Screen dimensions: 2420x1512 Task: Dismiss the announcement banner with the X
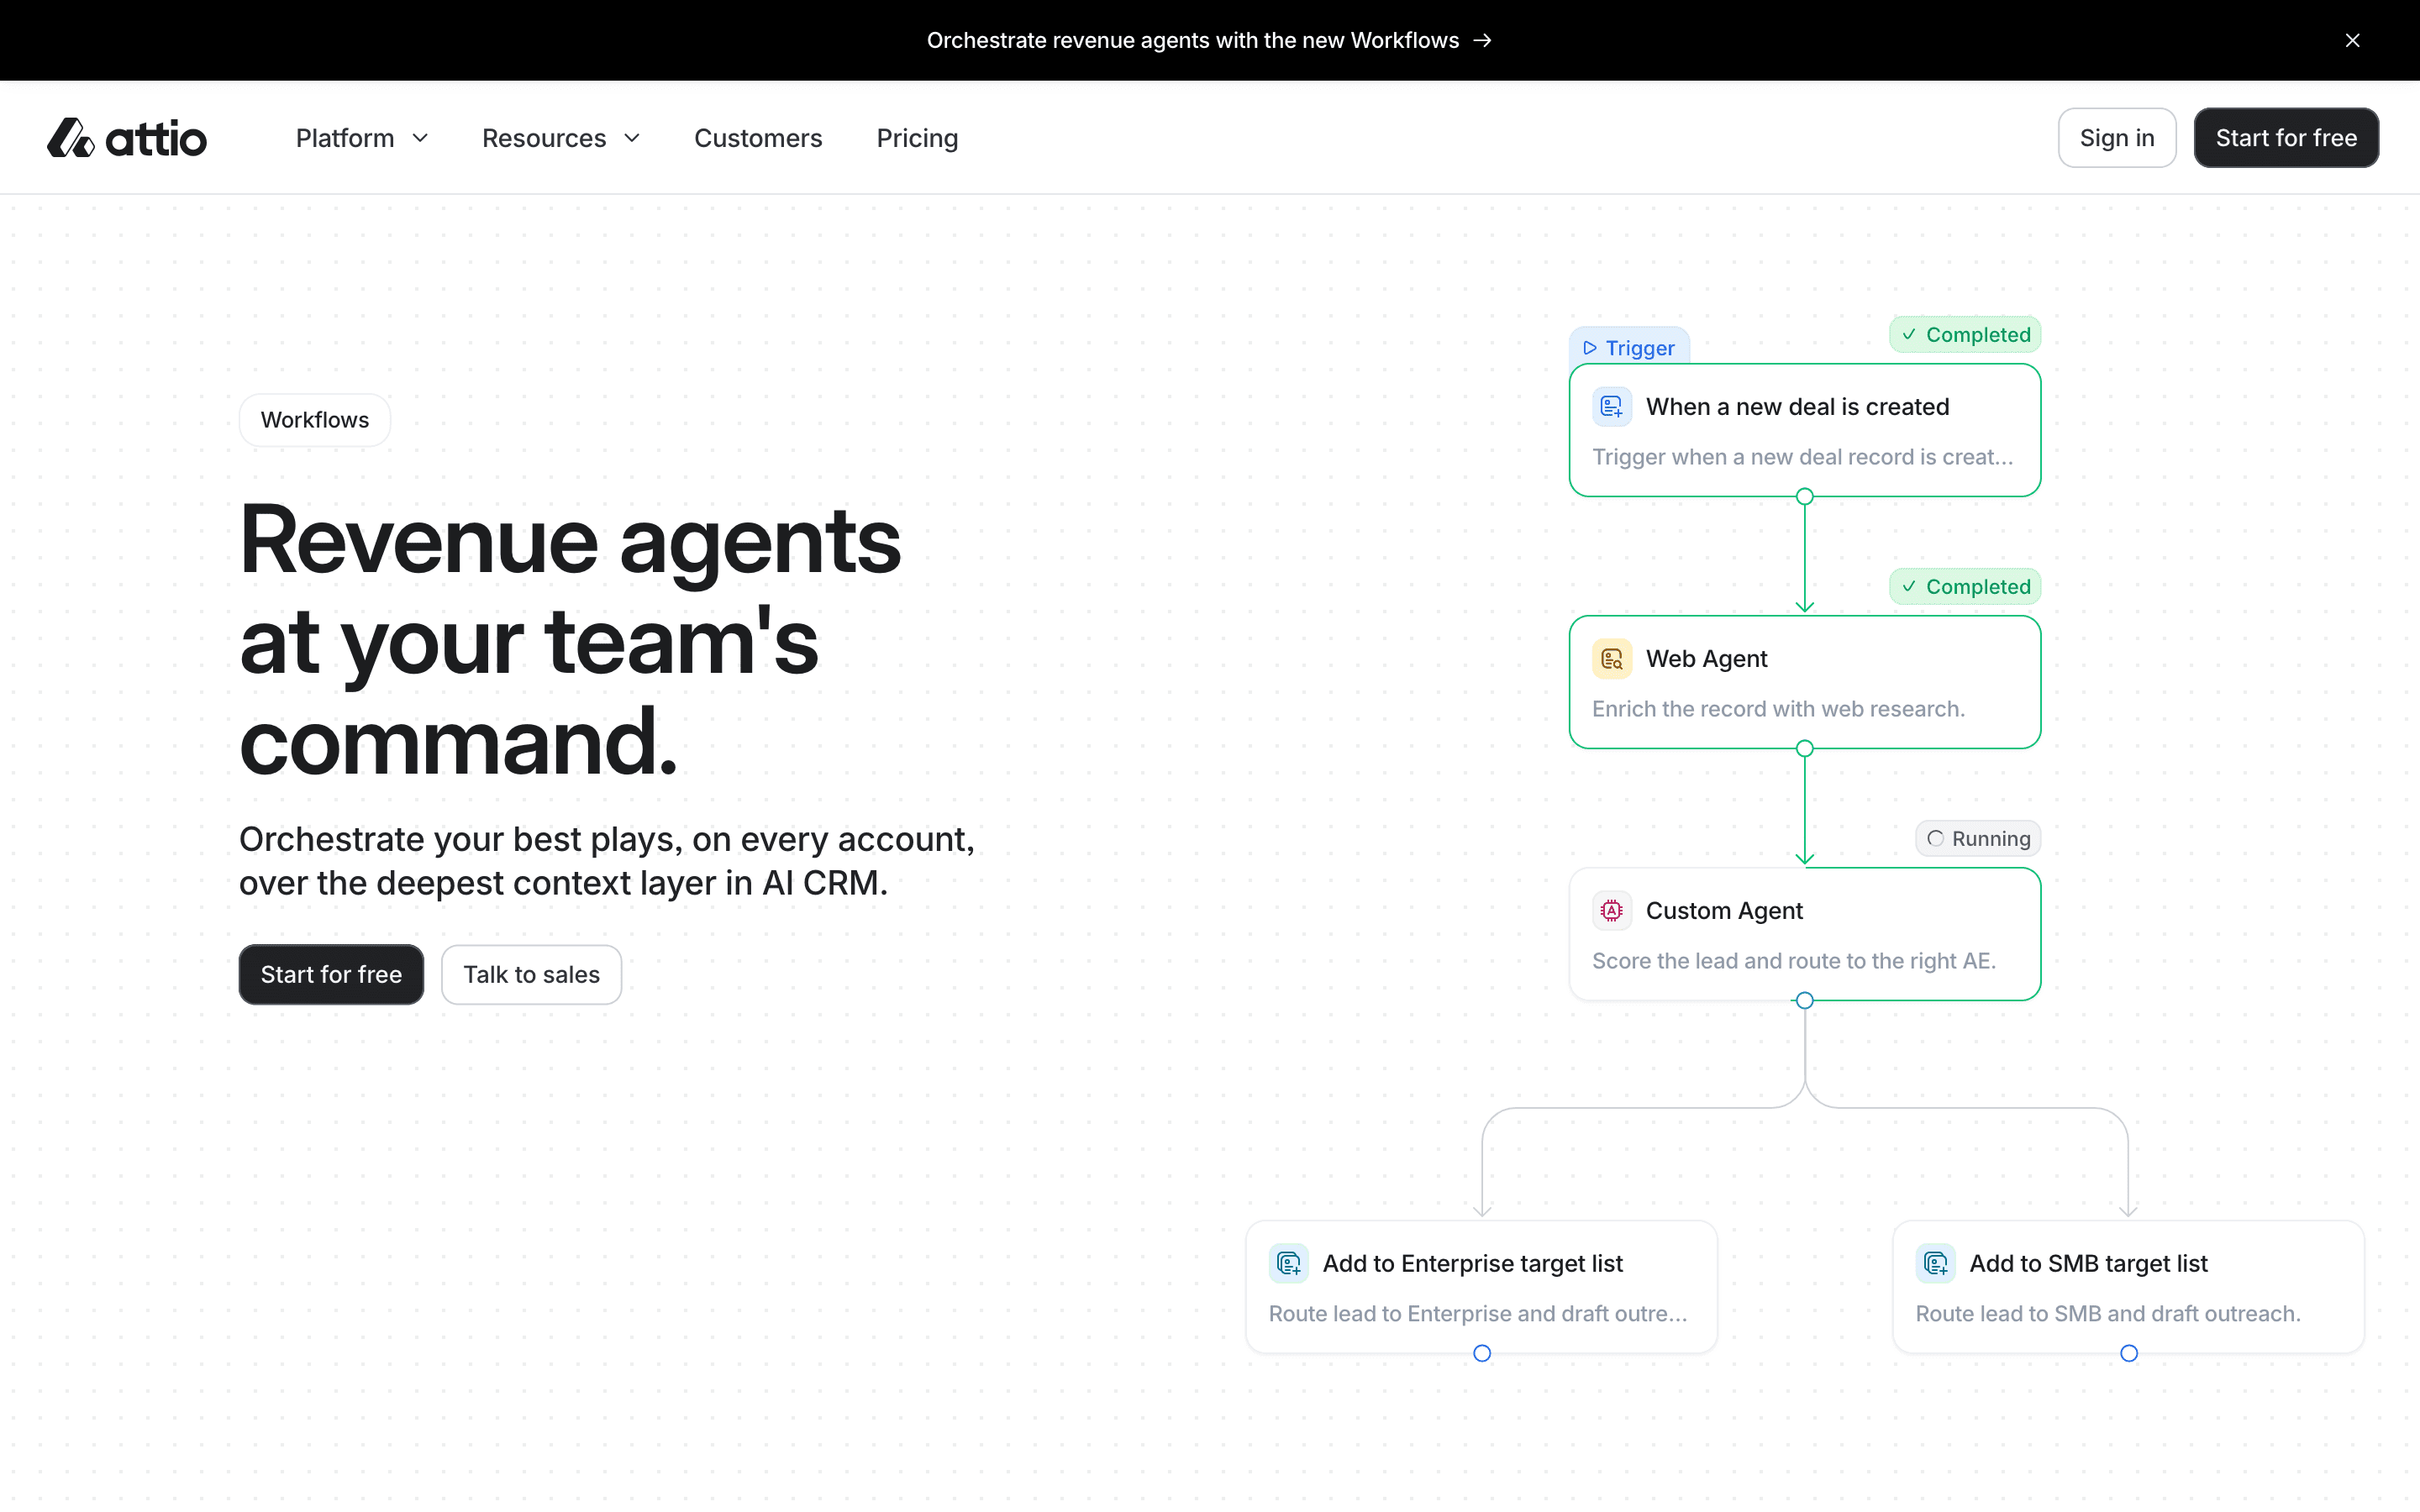point(2352,40)
